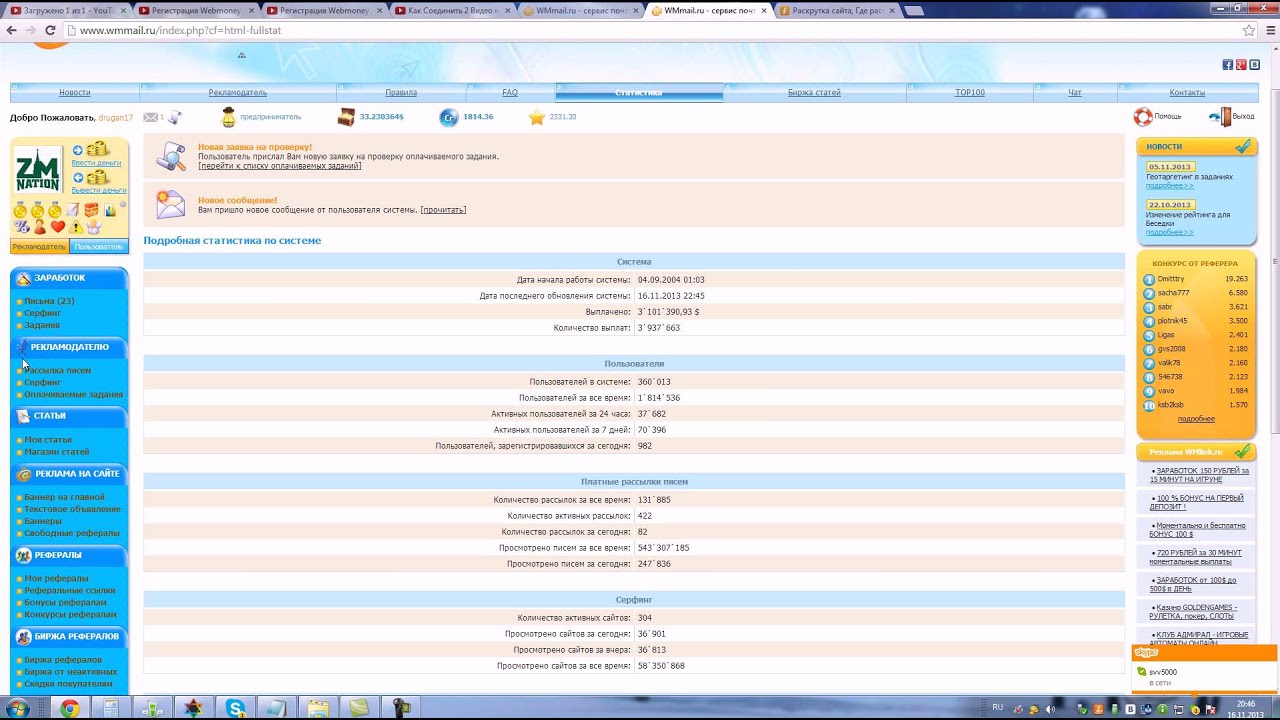
Task: Click the Google Plus share icon
Action: point(1241,65)
